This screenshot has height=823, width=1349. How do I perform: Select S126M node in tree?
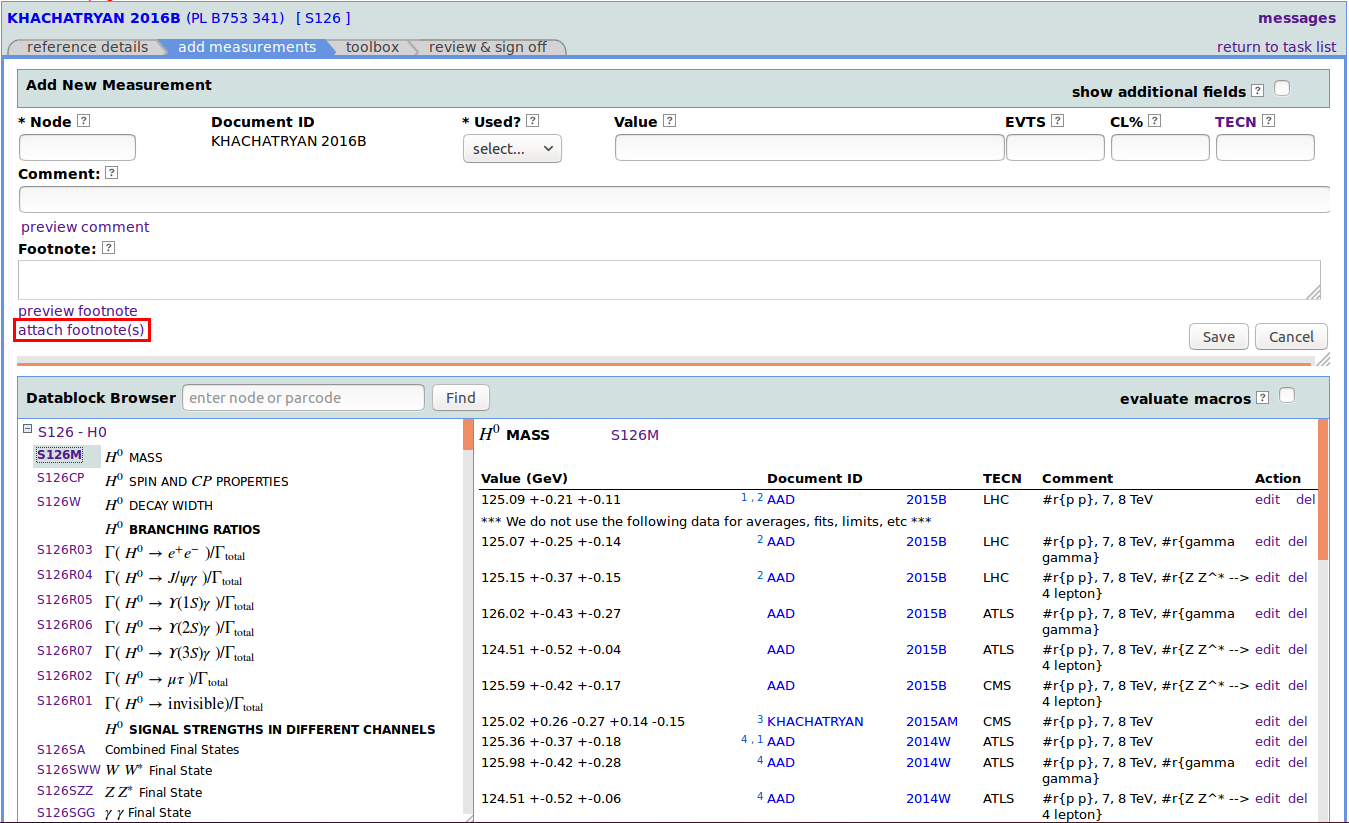pyautogui.click(x=59, y=455)
